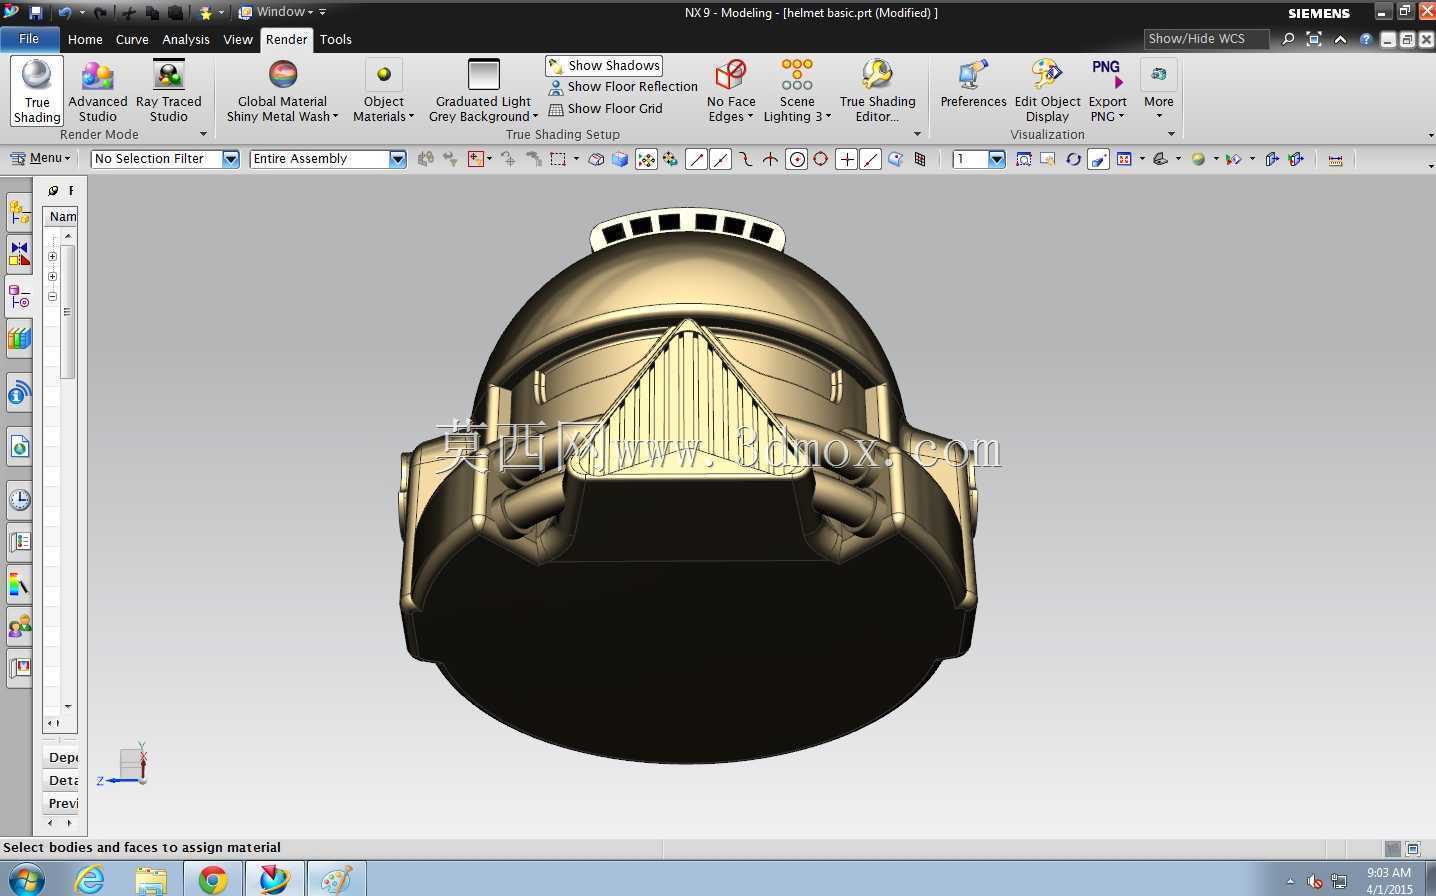Screen dimensions: 1436x896
Task: Click the Show/Hide WCS command search field
Action: point(1206,39)
